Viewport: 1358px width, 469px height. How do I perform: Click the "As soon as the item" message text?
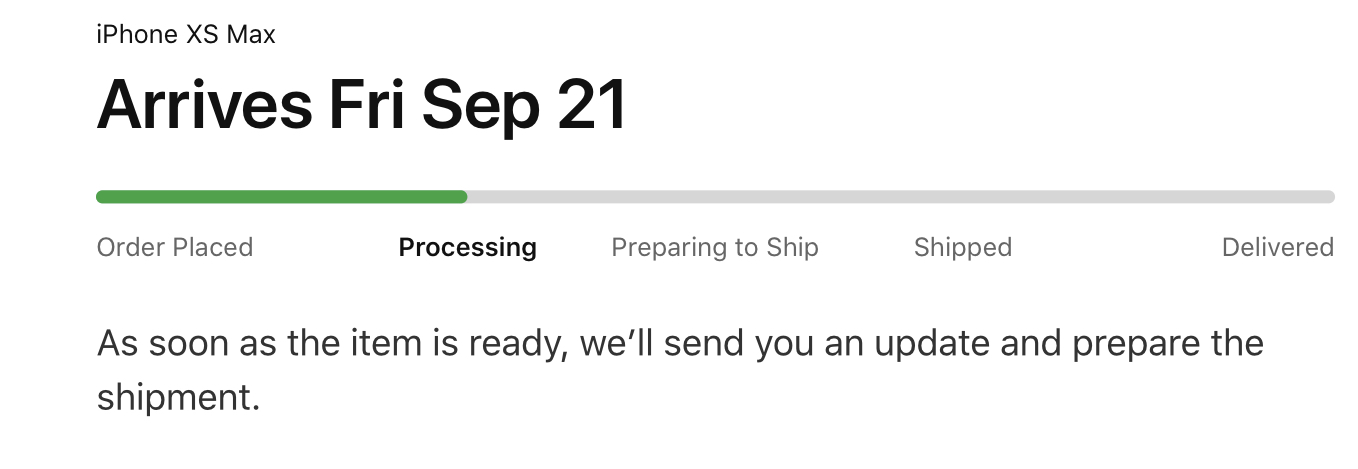click(x=680, y=344)
